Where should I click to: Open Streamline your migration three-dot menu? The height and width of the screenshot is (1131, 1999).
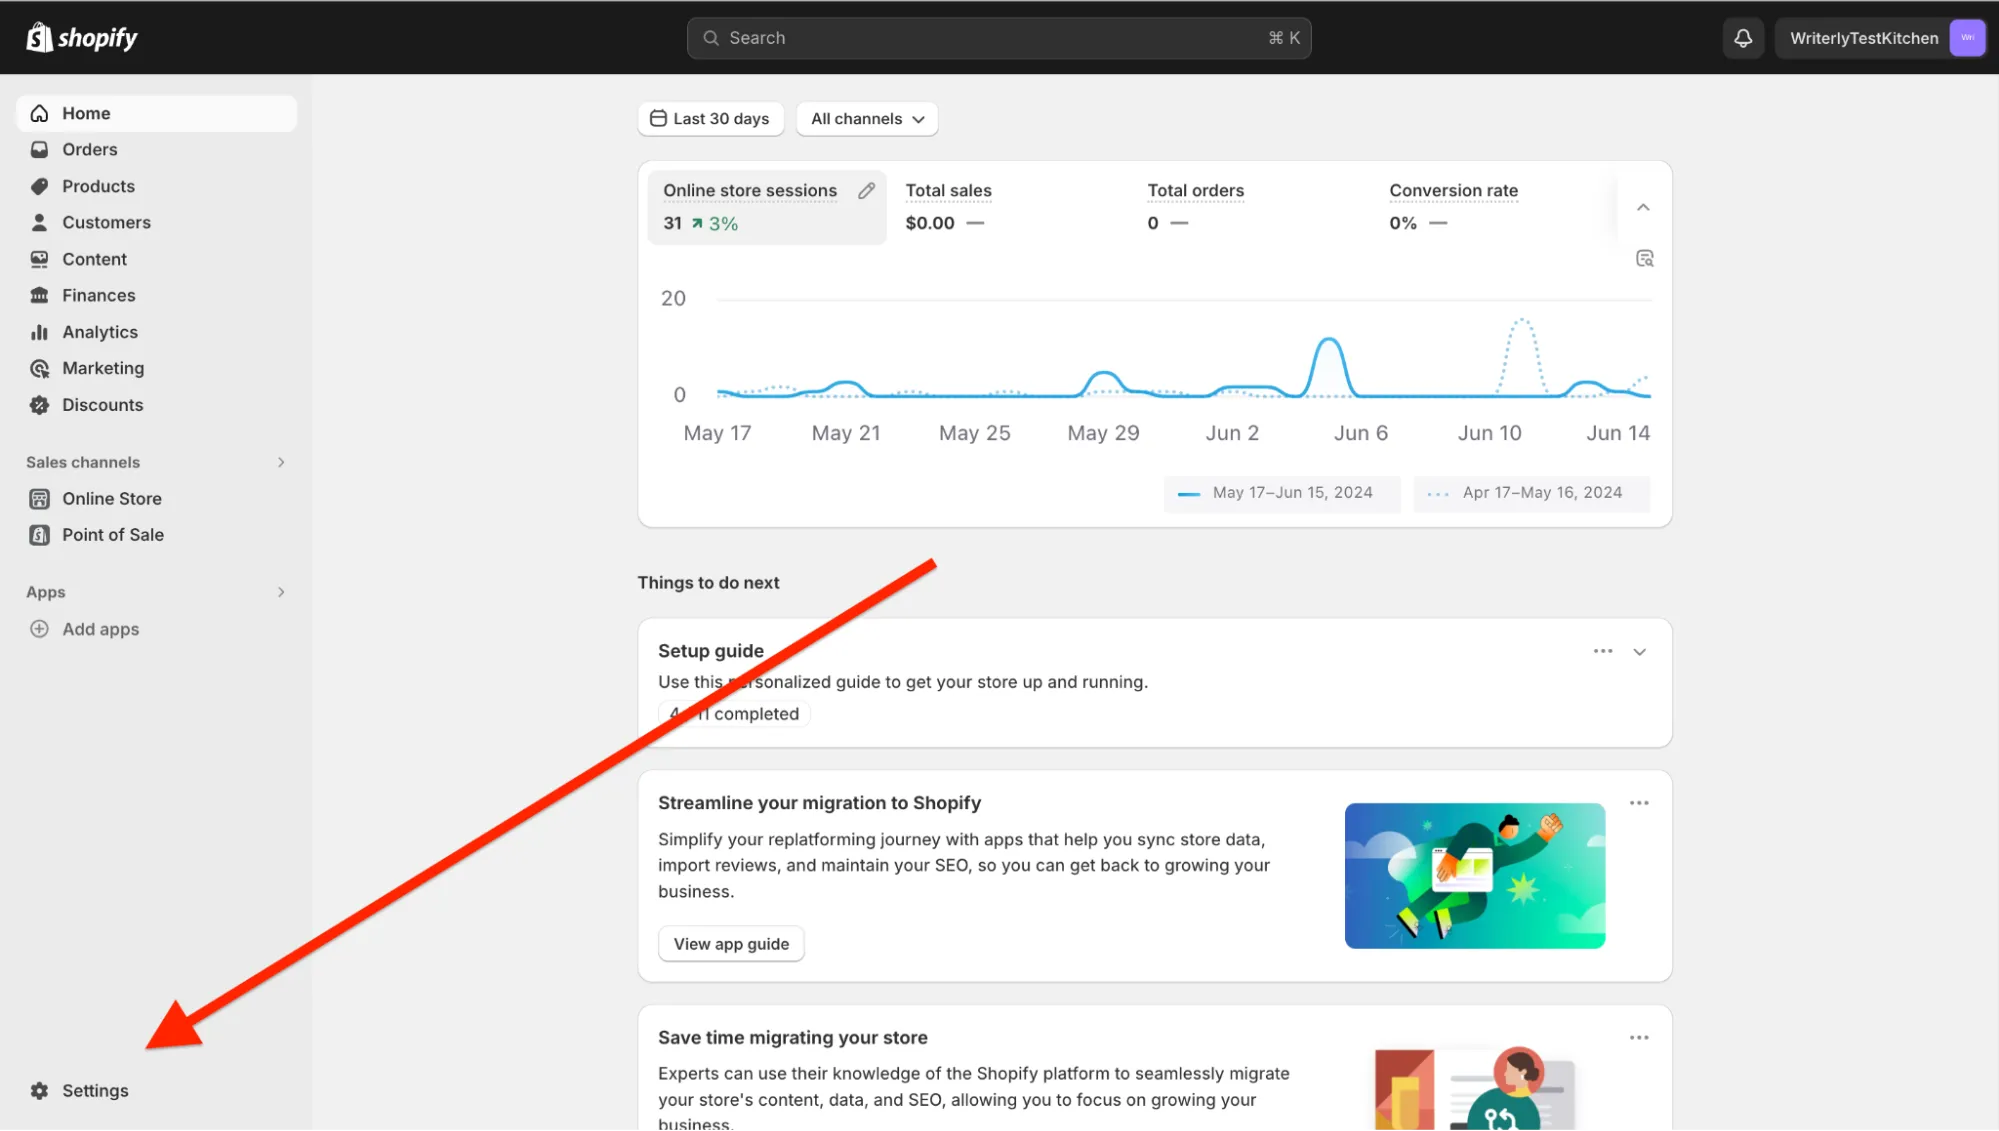tap(1639, 803)
